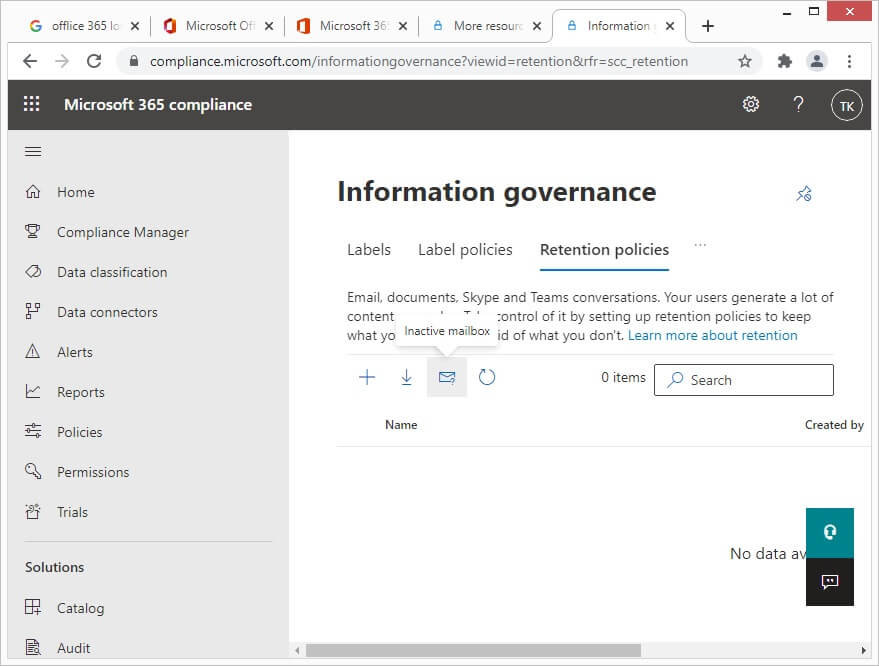Close the More resources browser tab
Image resolution: width=879 pixels, height=666 pixels.
pos(536,26)
